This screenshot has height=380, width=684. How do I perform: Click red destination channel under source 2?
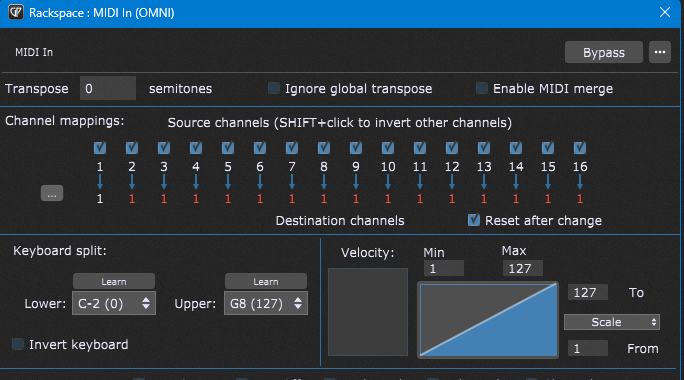(132, 199)
